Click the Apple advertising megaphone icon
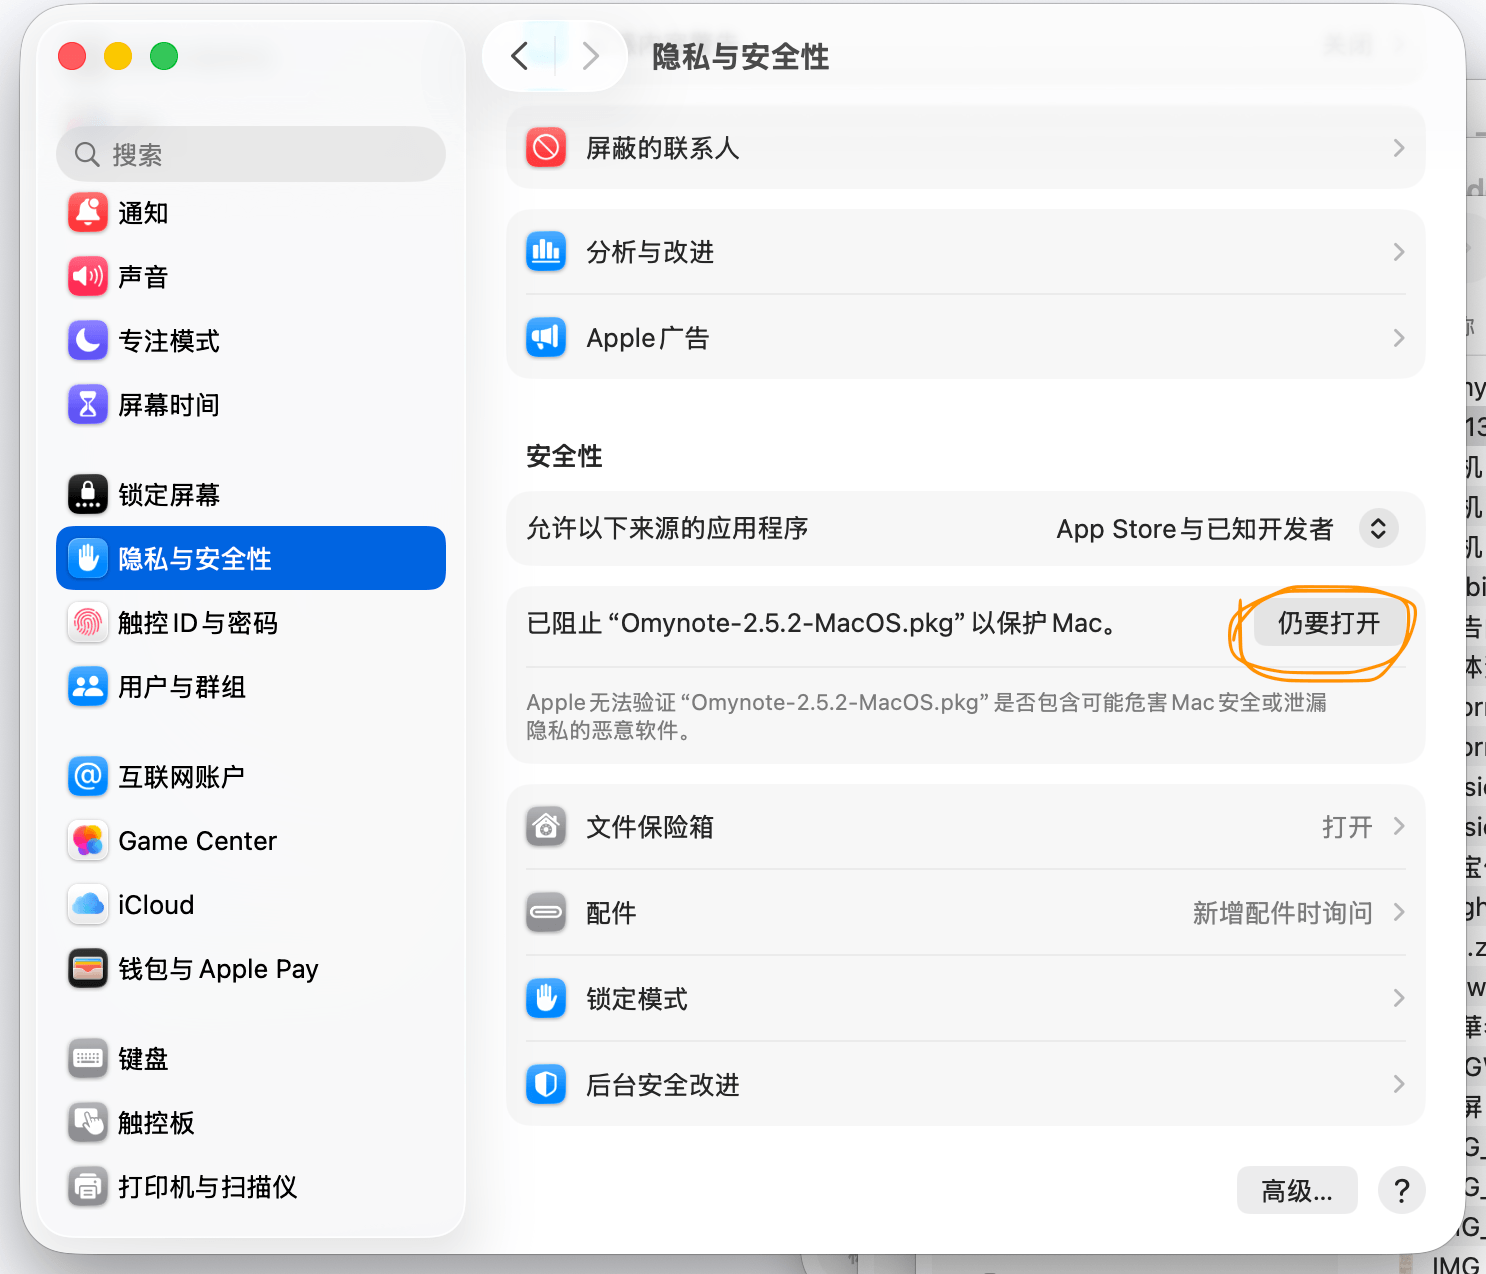This screenshot has height=1274, width=1486. [546, 338]
